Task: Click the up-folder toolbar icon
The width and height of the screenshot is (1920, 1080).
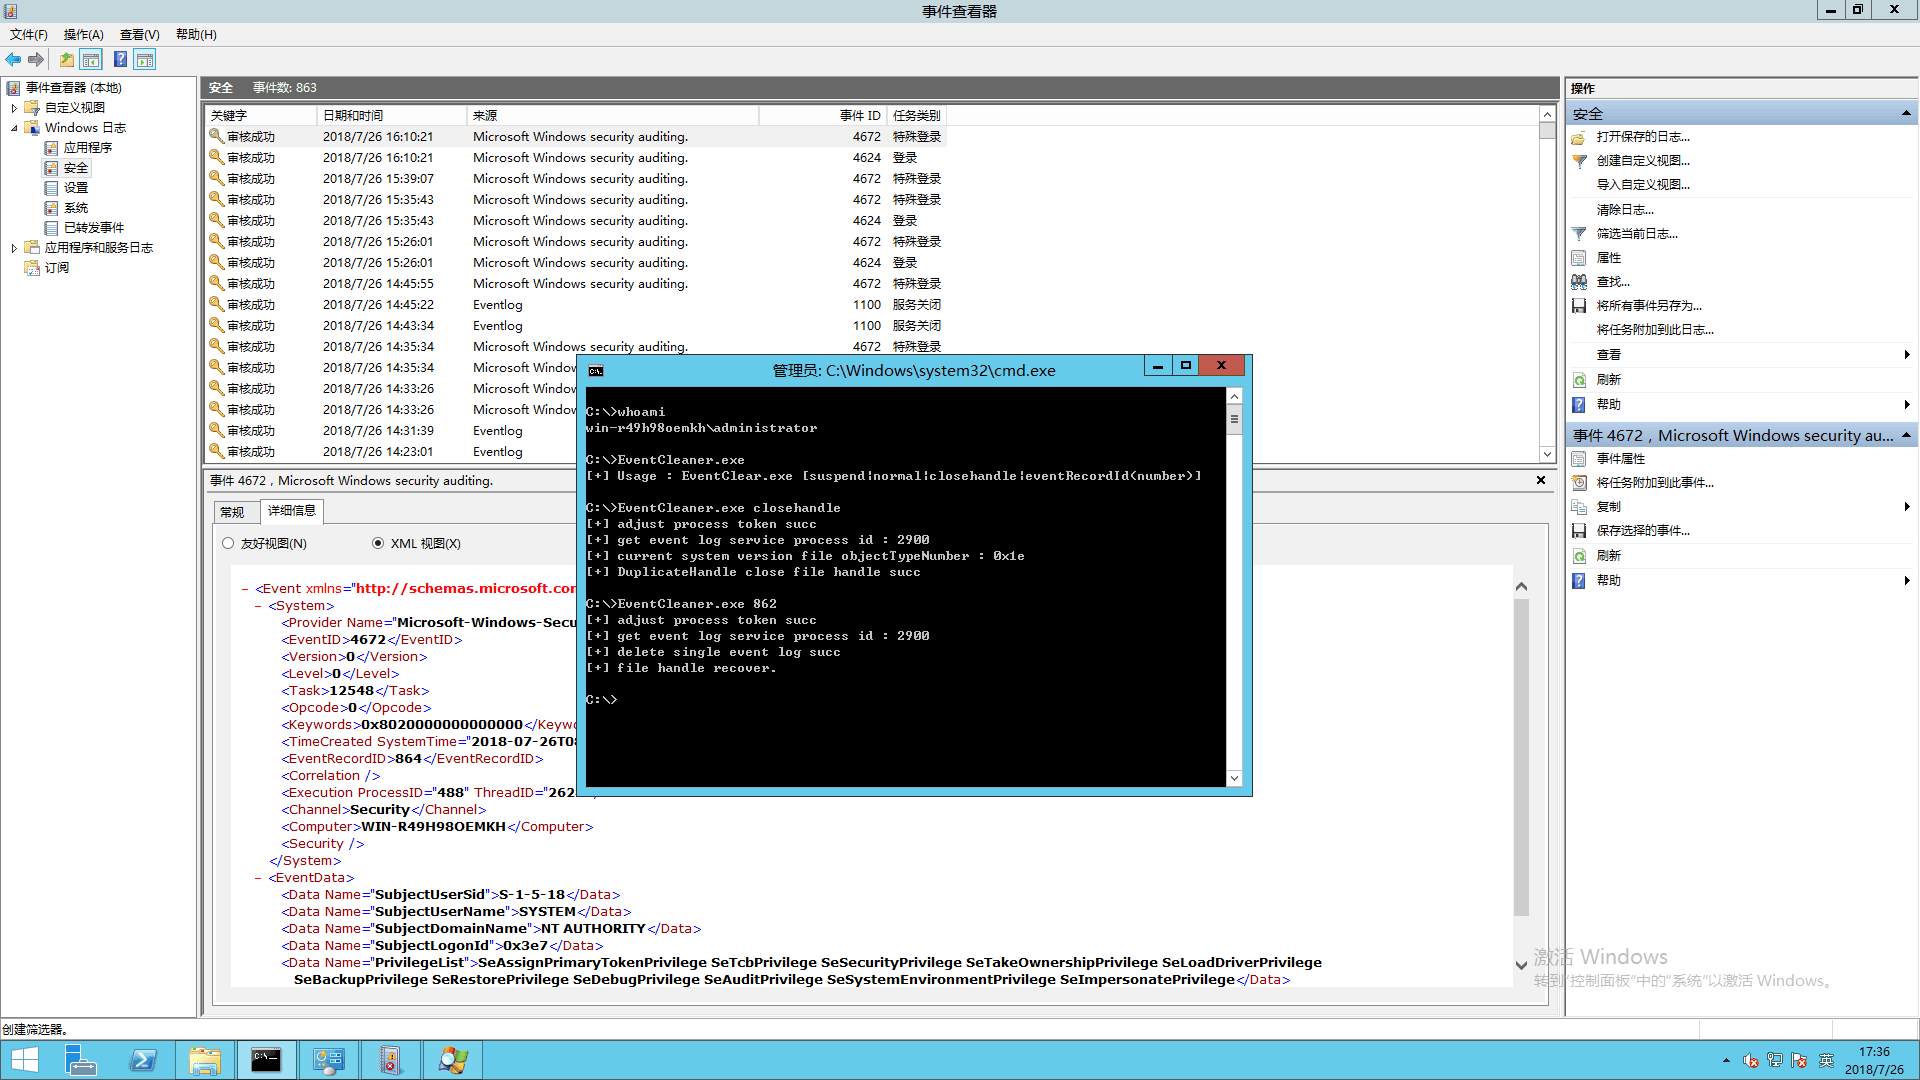Action: pos(66,60)
